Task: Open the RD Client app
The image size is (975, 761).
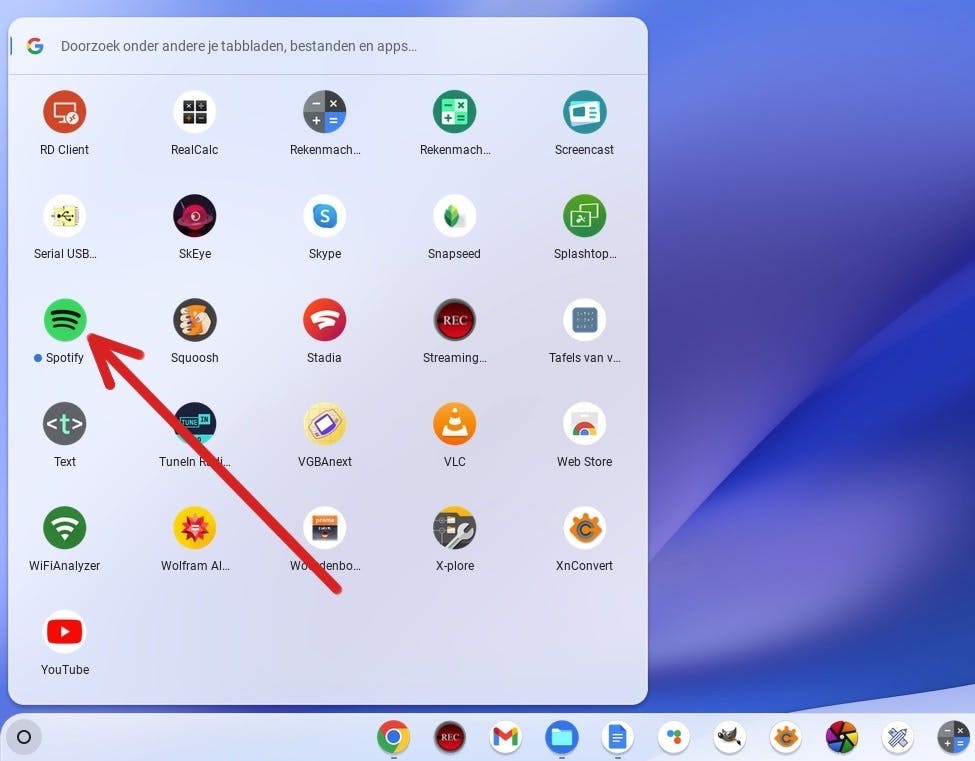Action: point(65,112)
